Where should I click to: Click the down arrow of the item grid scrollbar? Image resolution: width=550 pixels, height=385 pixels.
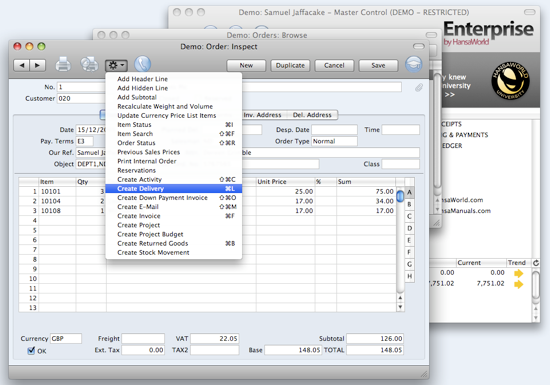(x=400, y=307)
